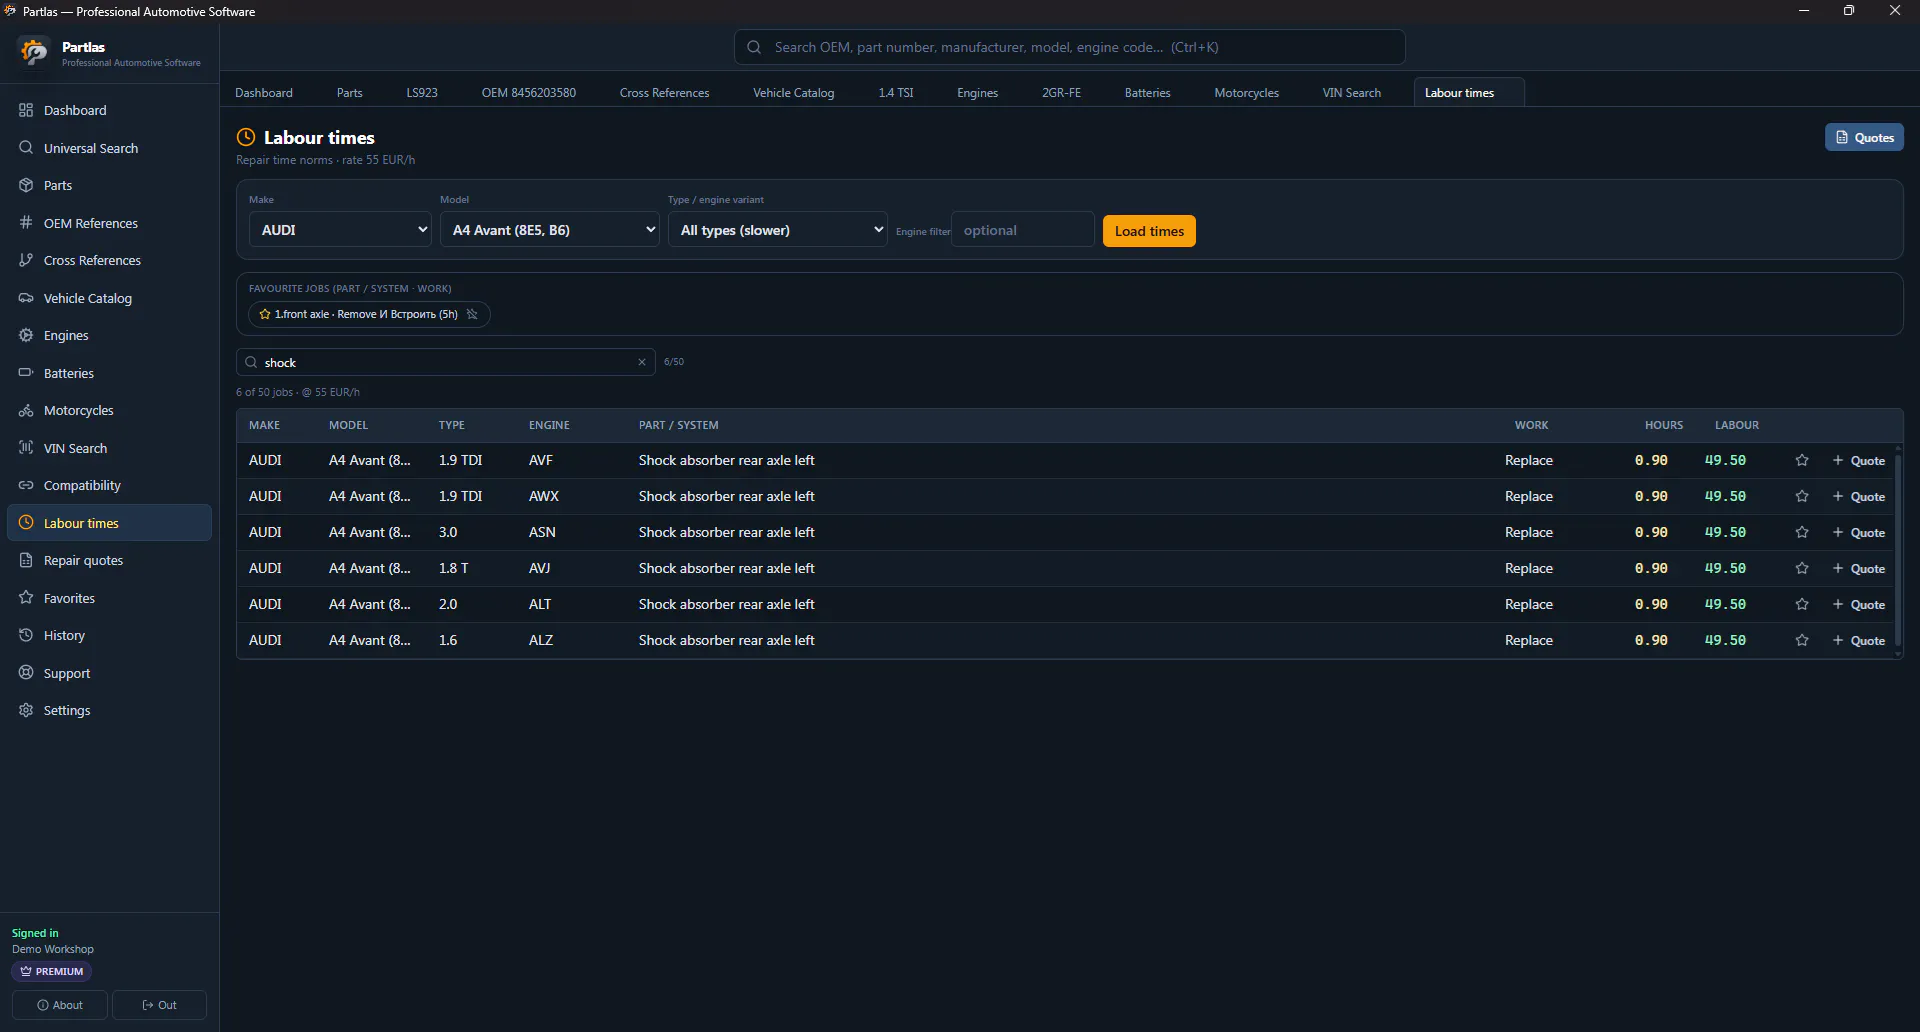Switch to the LS923 tab
The width and height of the screenshot is (1920, 1032).
pyautogui.click(x=422, y=93)
